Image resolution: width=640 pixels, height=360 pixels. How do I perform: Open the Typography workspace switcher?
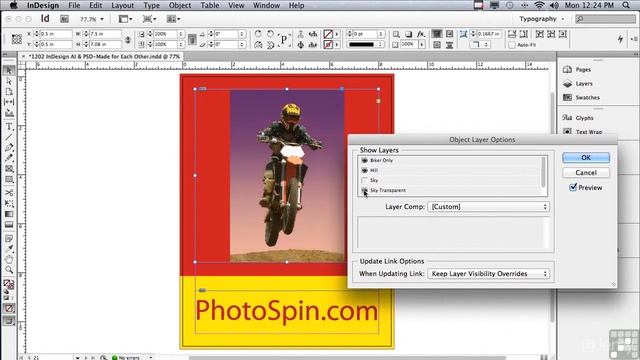pyautogui.click(x=542, y=19)
